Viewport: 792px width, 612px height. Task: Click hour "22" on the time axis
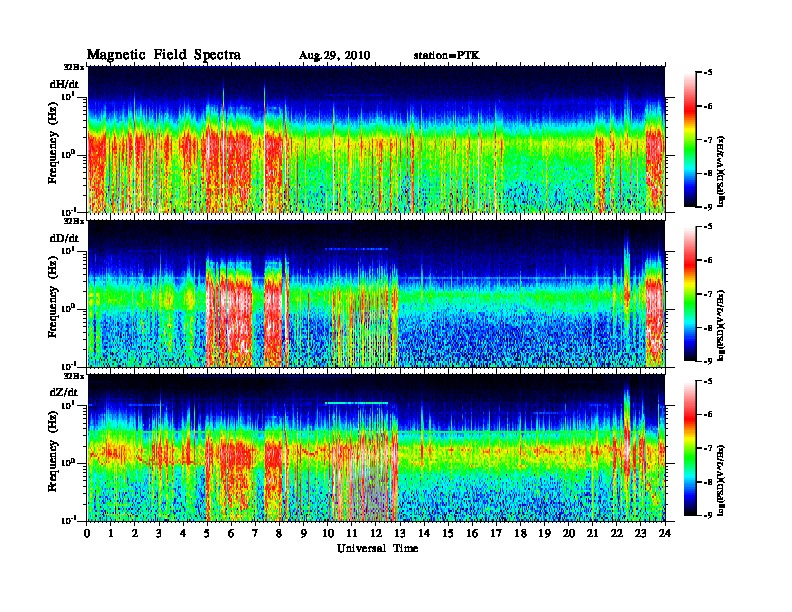tap(616, 533)
